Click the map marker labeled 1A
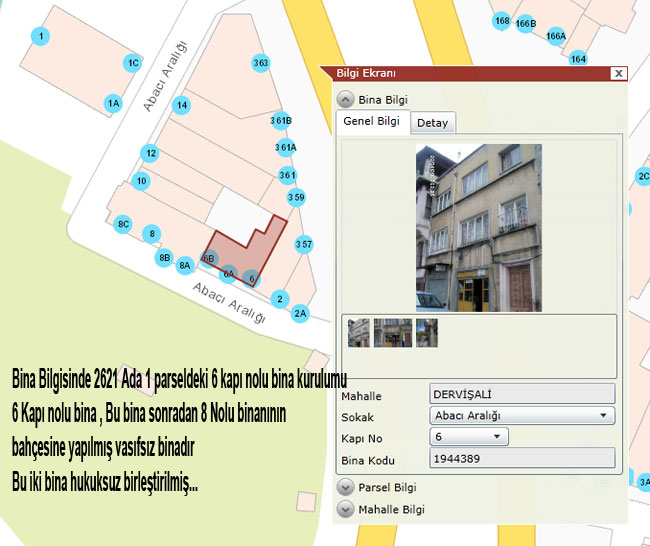The width and height of the screenshot is (650, 546). (114, 103)
